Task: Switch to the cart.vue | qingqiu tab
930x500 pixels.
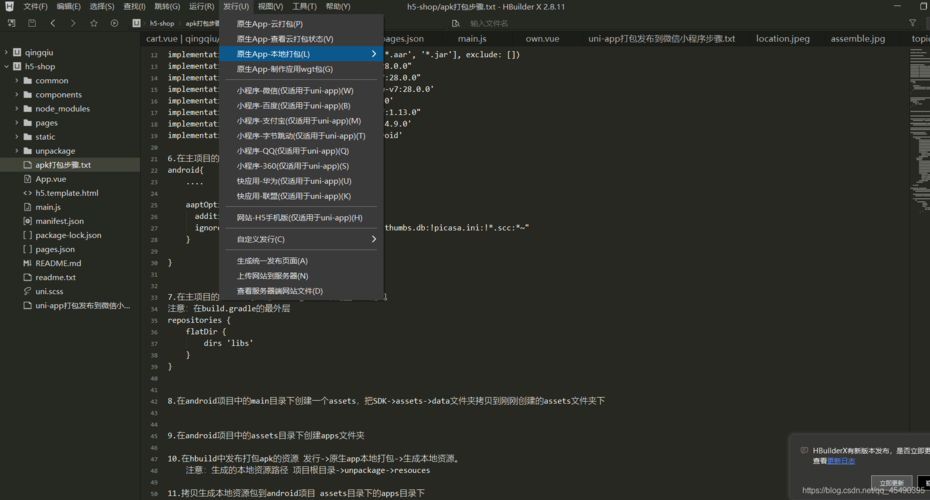Action: pos(181,39)
